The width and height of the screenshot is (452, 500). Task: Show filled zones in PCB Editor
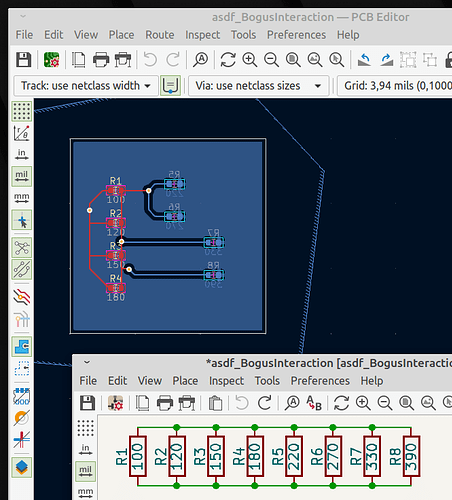(x=22, y=347)
